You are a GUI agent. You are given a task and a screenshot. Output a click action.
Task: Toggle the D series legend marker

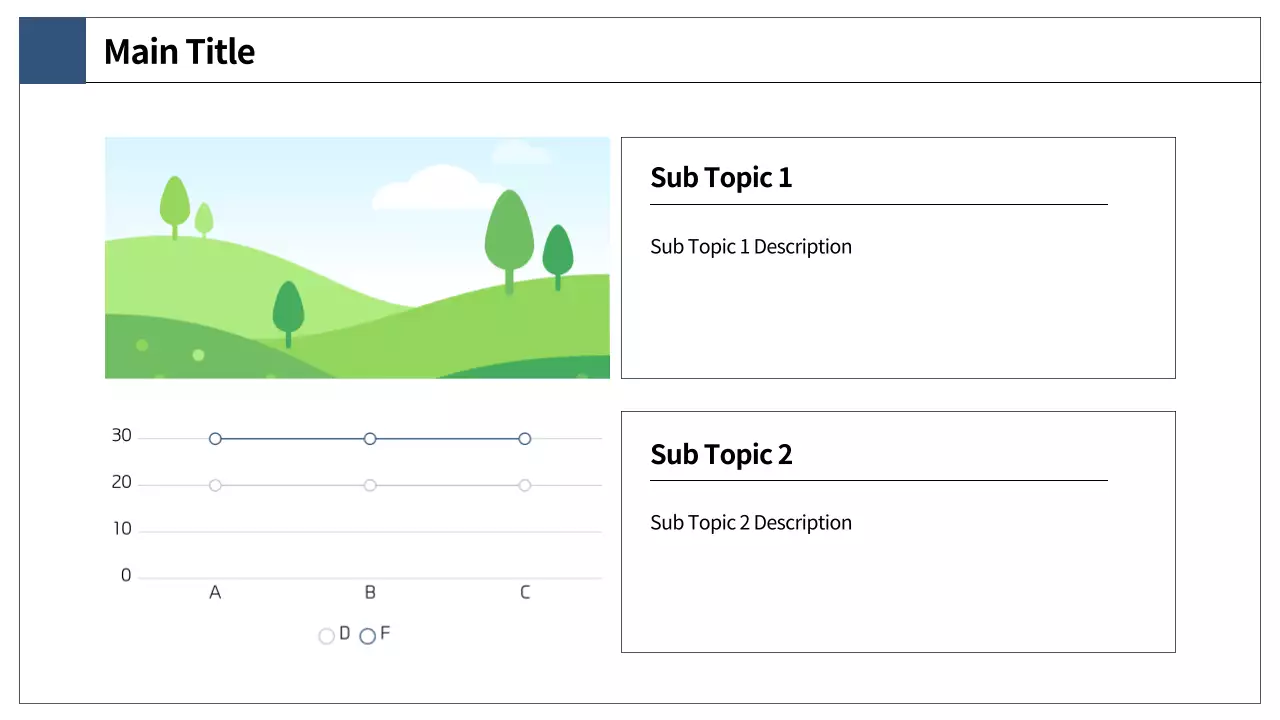click(327, 636)
